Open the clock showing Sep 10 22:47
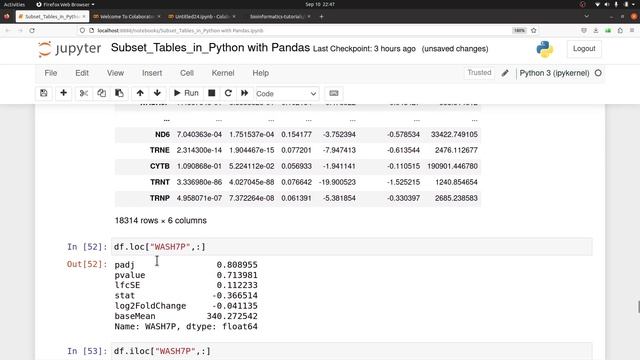 [x=320, y=4]
